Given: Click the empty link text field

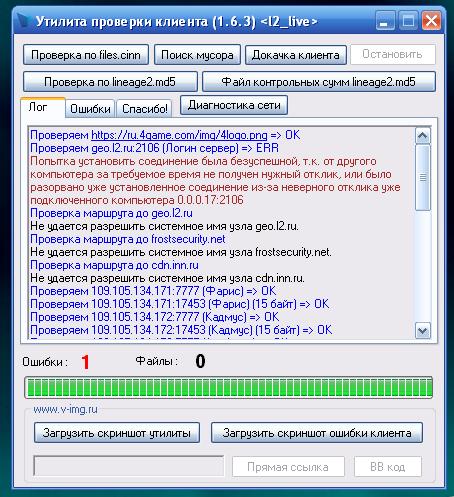Looking at the screenshot, I should click(x=129, y=466).
